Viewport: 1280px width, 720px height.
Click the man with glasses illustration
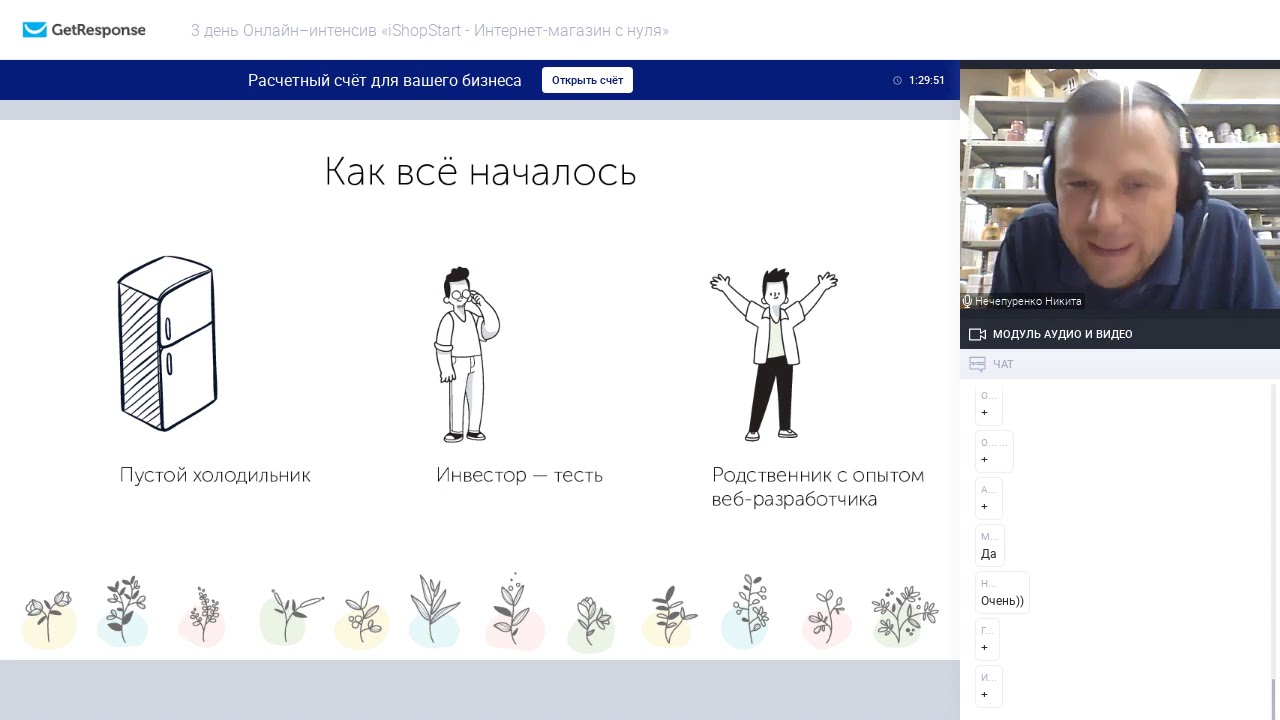[x=466, y=355]
